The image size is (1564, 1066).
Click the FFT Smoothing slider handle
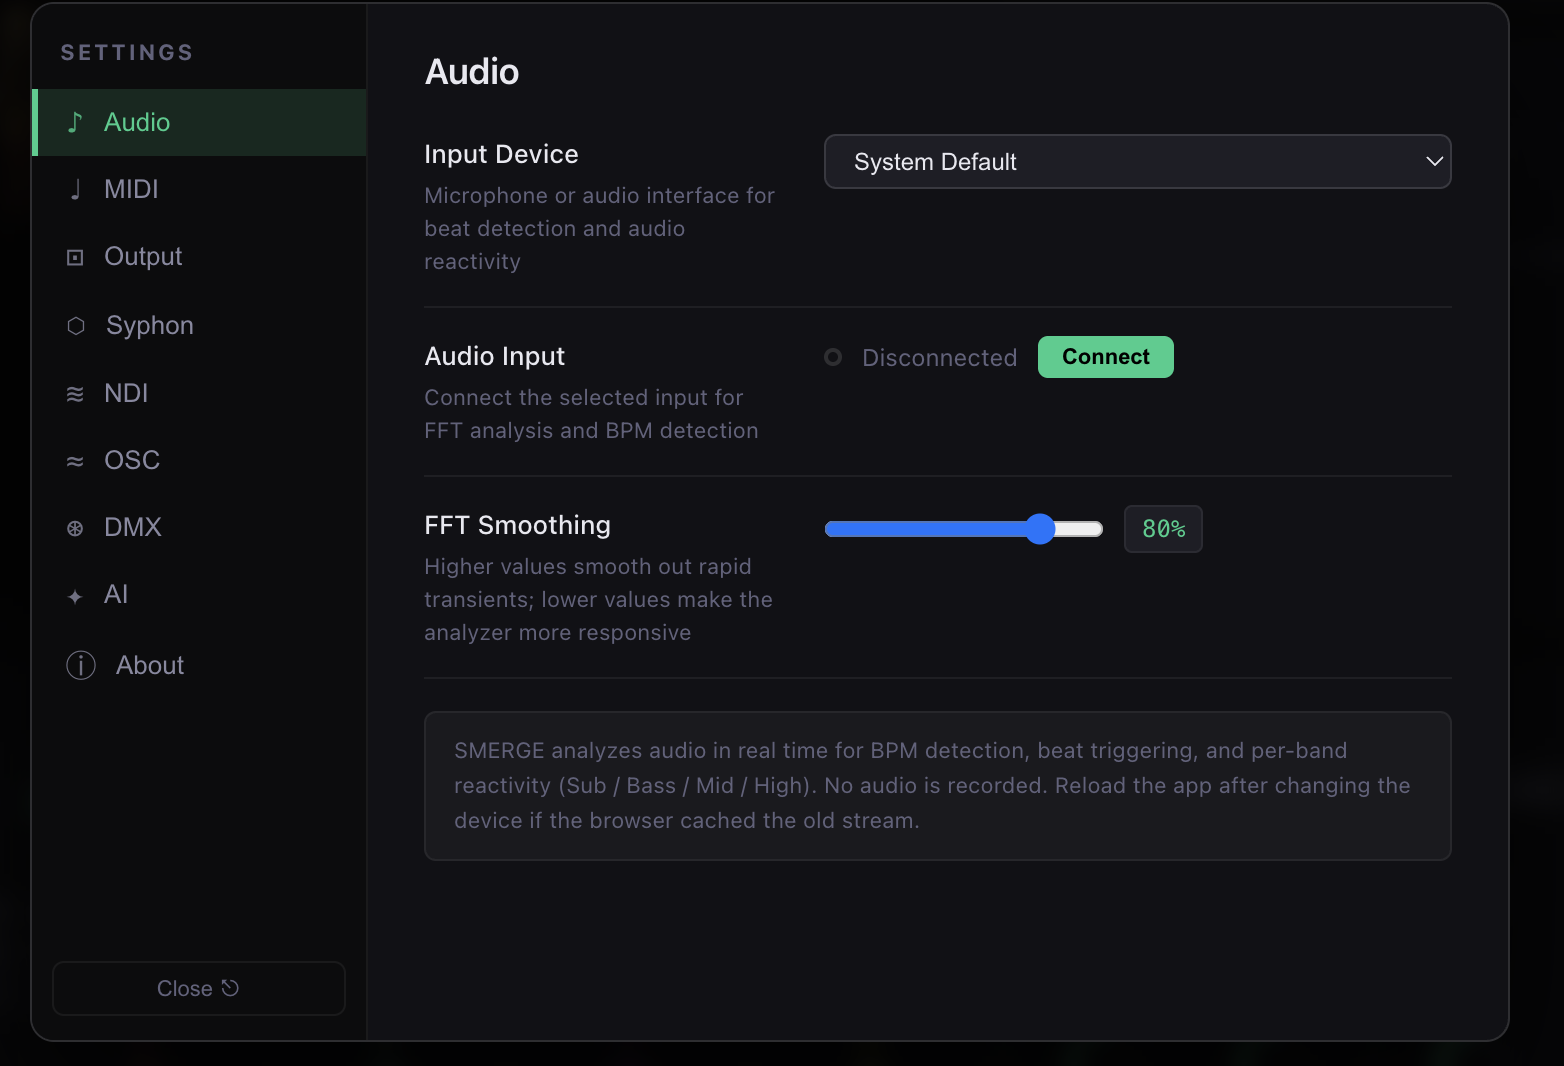point(1040,529)
